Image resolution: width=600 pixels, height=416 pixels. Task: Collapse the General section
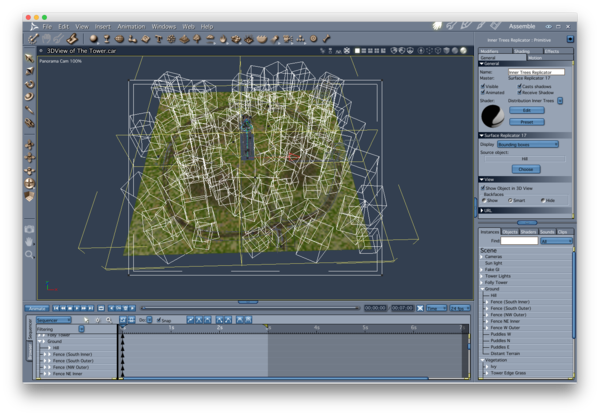(x=482, y=64)
